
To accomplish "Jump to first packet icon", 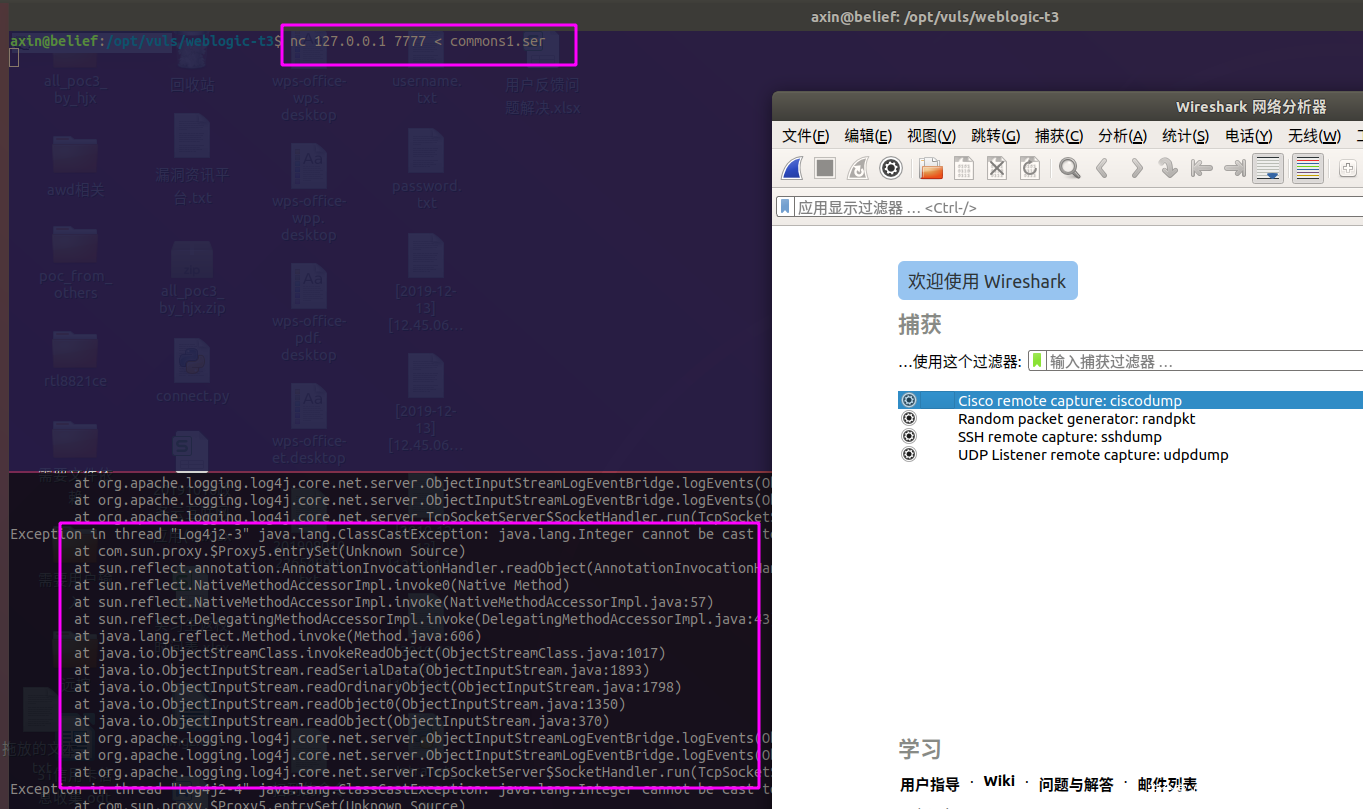I will [1201, 168].
